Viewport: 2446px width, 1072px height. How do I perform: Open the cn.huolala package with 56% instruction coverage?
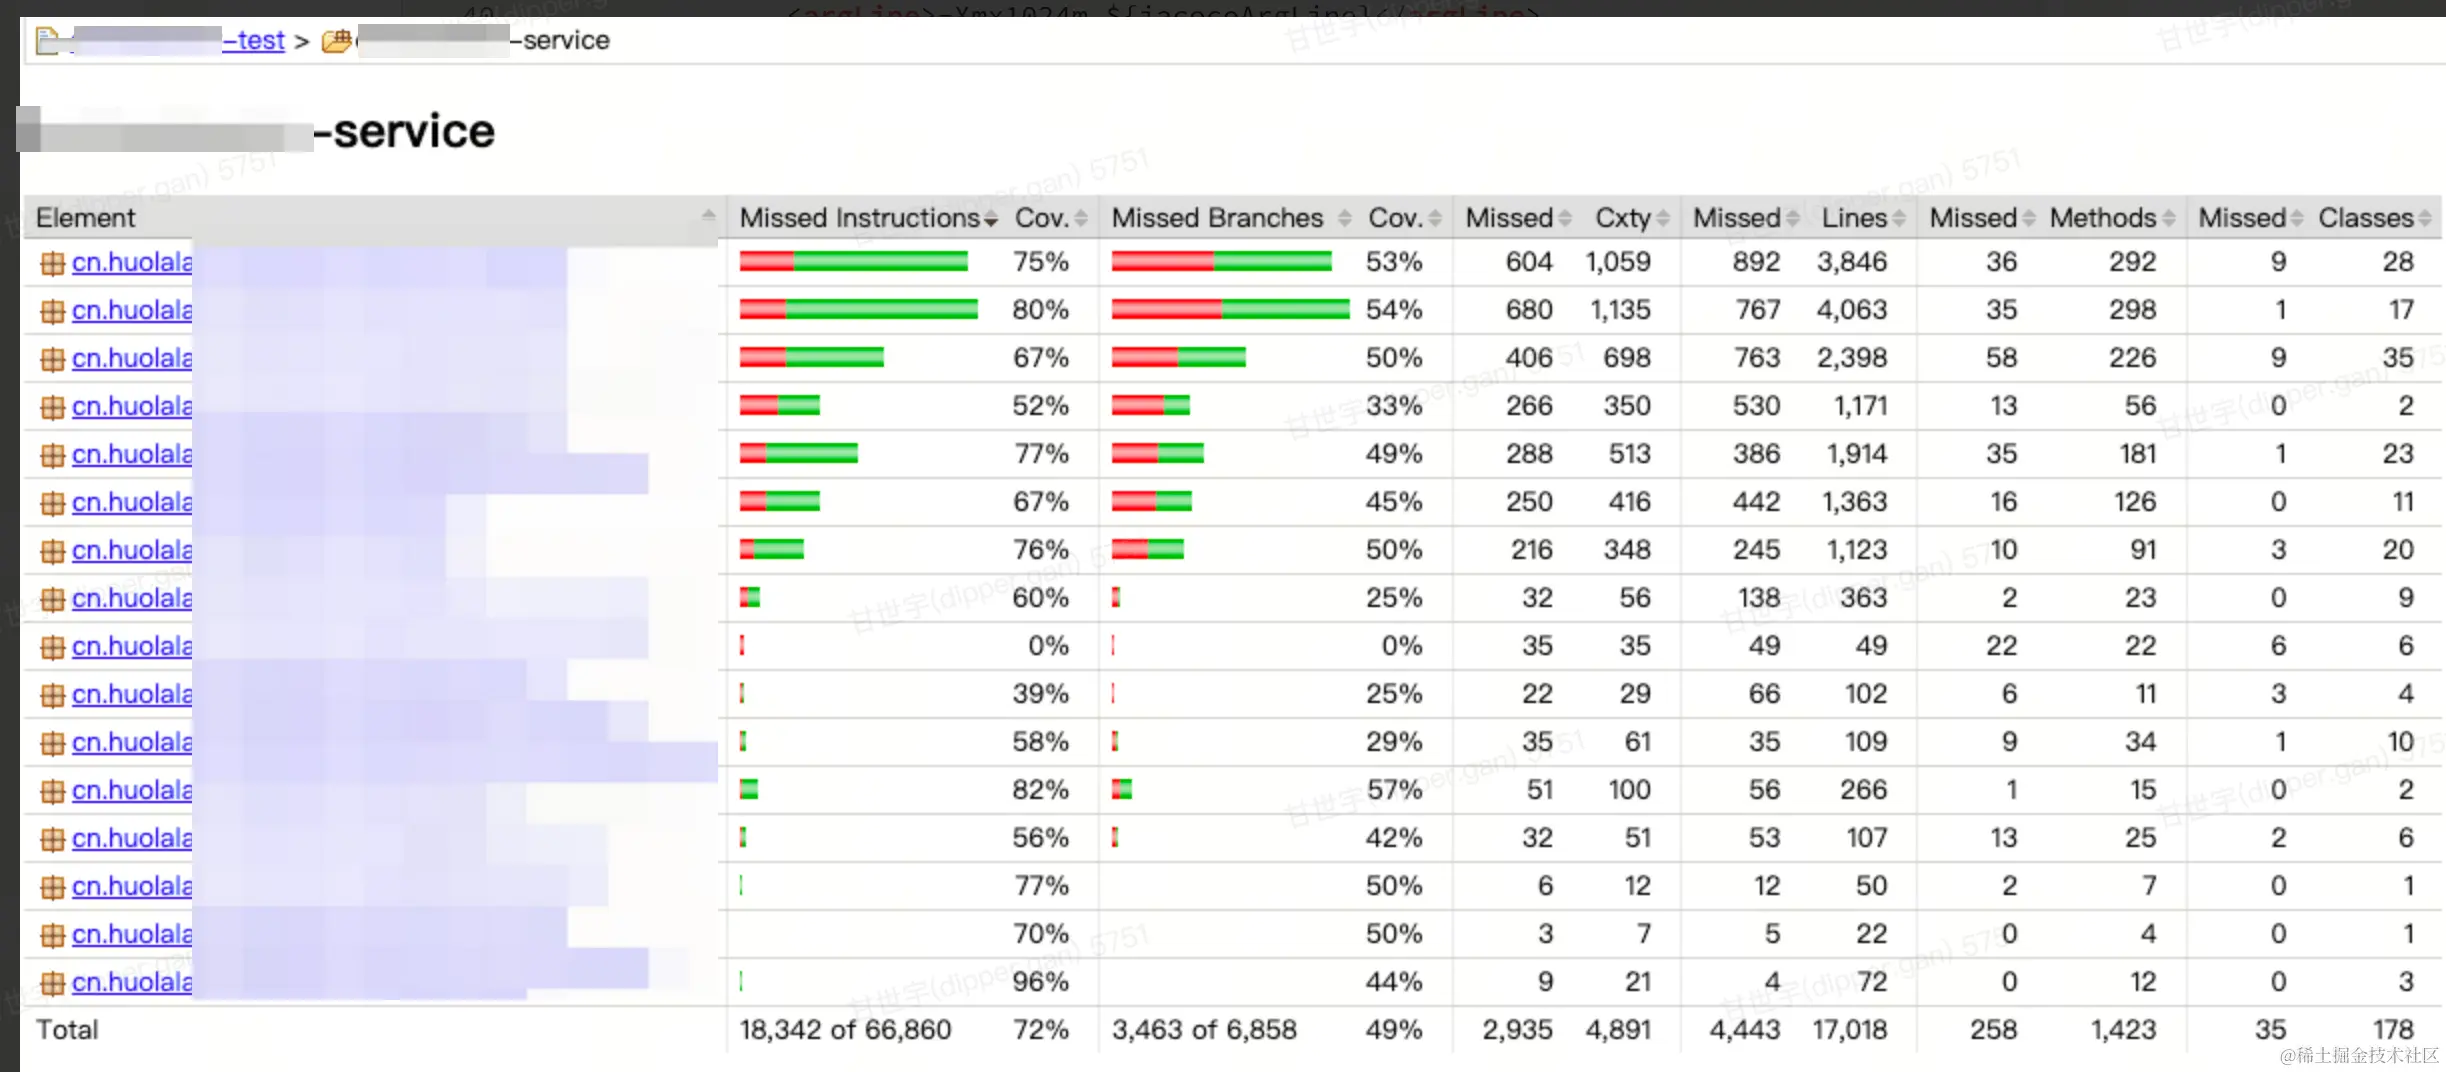(x=132, y=838)
